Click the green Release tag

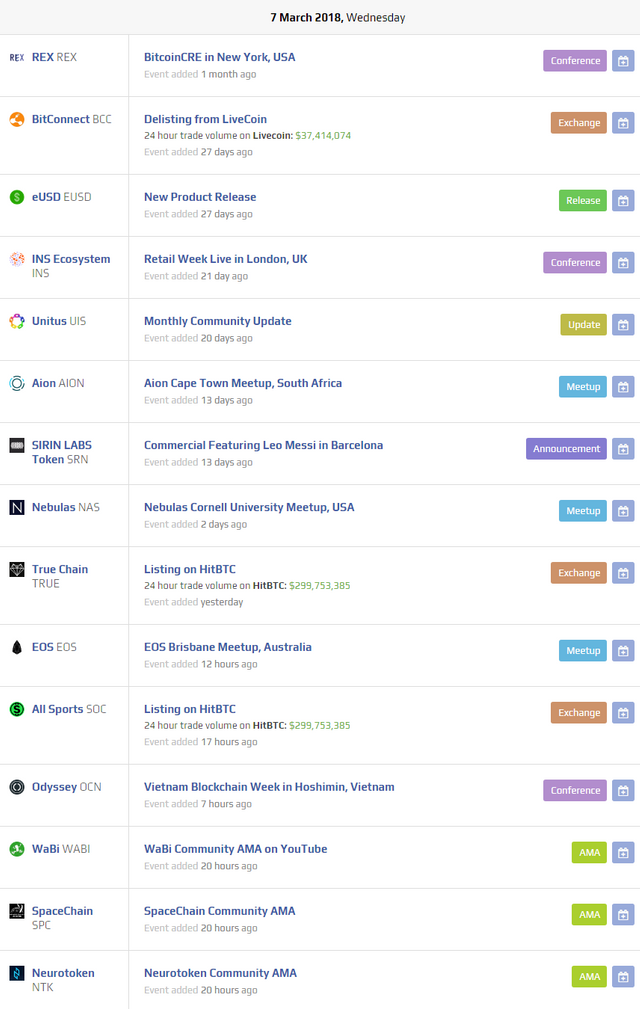point(583,201)
